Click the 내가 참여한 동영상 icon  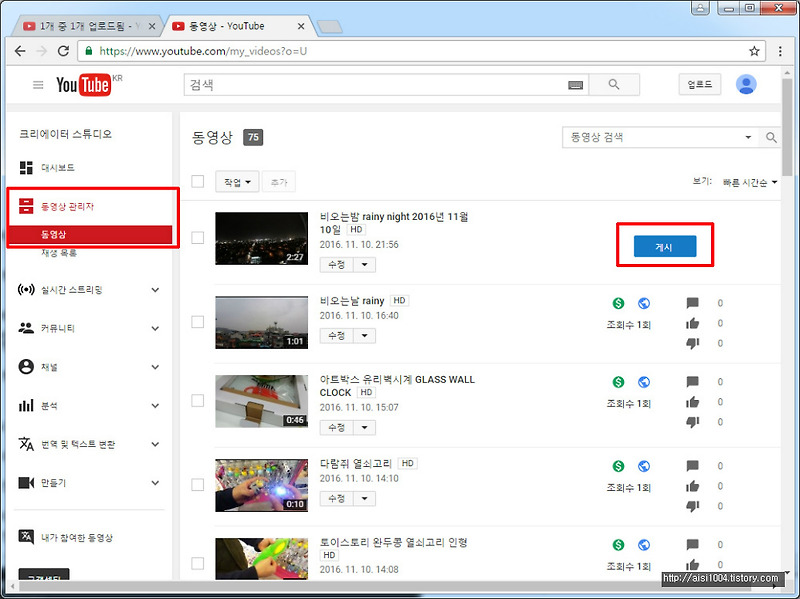pyautogui.click(x=26, y=537)
